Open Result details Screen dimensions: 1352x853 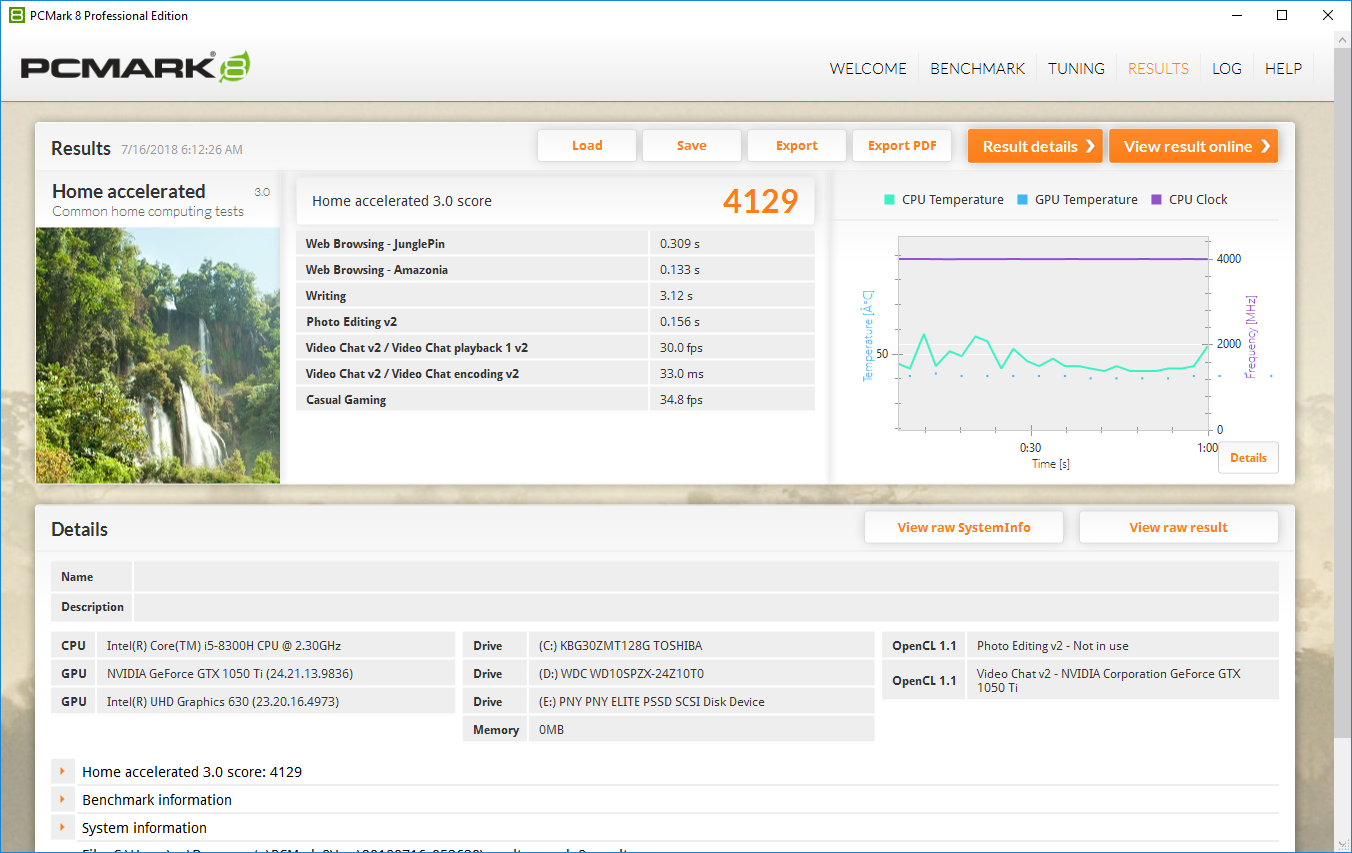[1035, 146]
